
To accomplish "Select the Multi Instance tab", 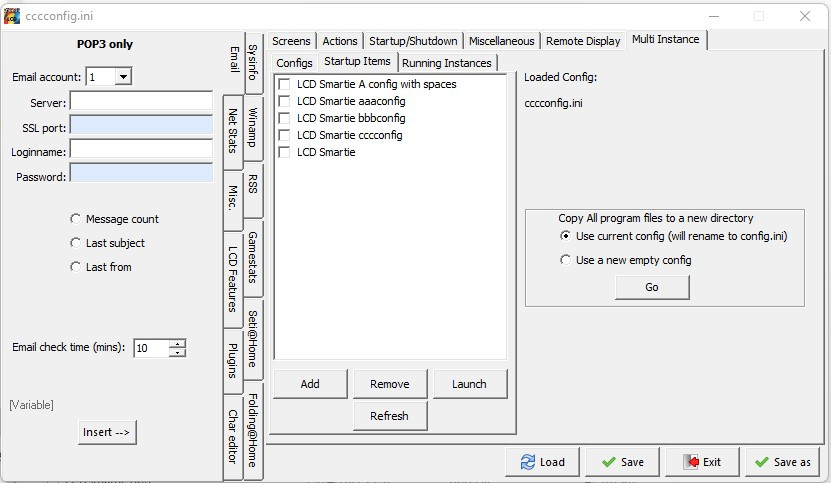I will click(666, 39).
